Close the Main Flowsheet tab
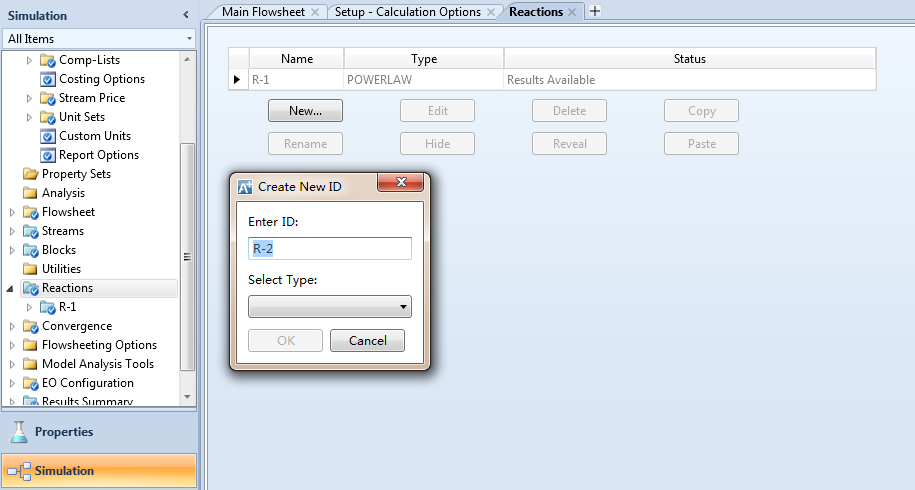Viewport: 915px width, 490px height. (x=315, y=12)
